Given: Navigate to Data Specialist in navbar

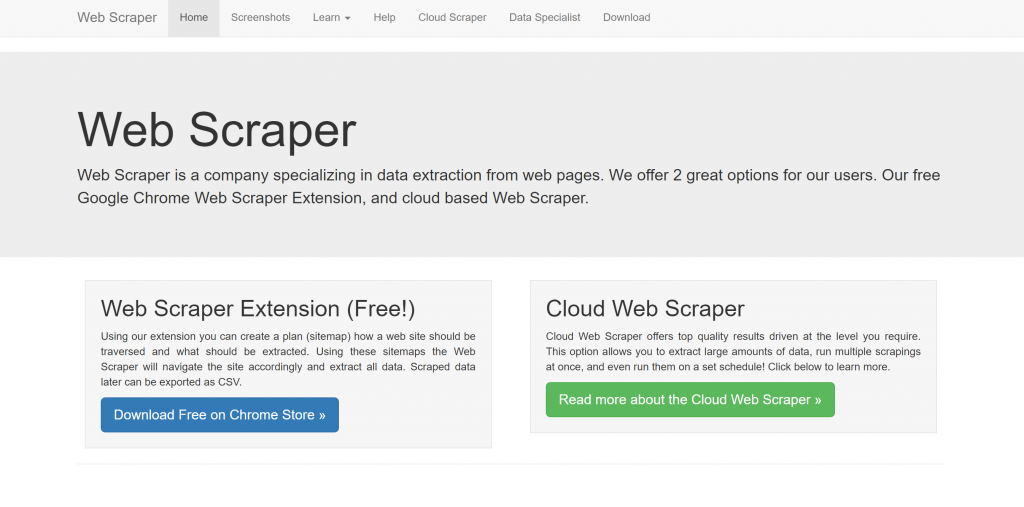Looking at the screenshot, I should 544,18.
